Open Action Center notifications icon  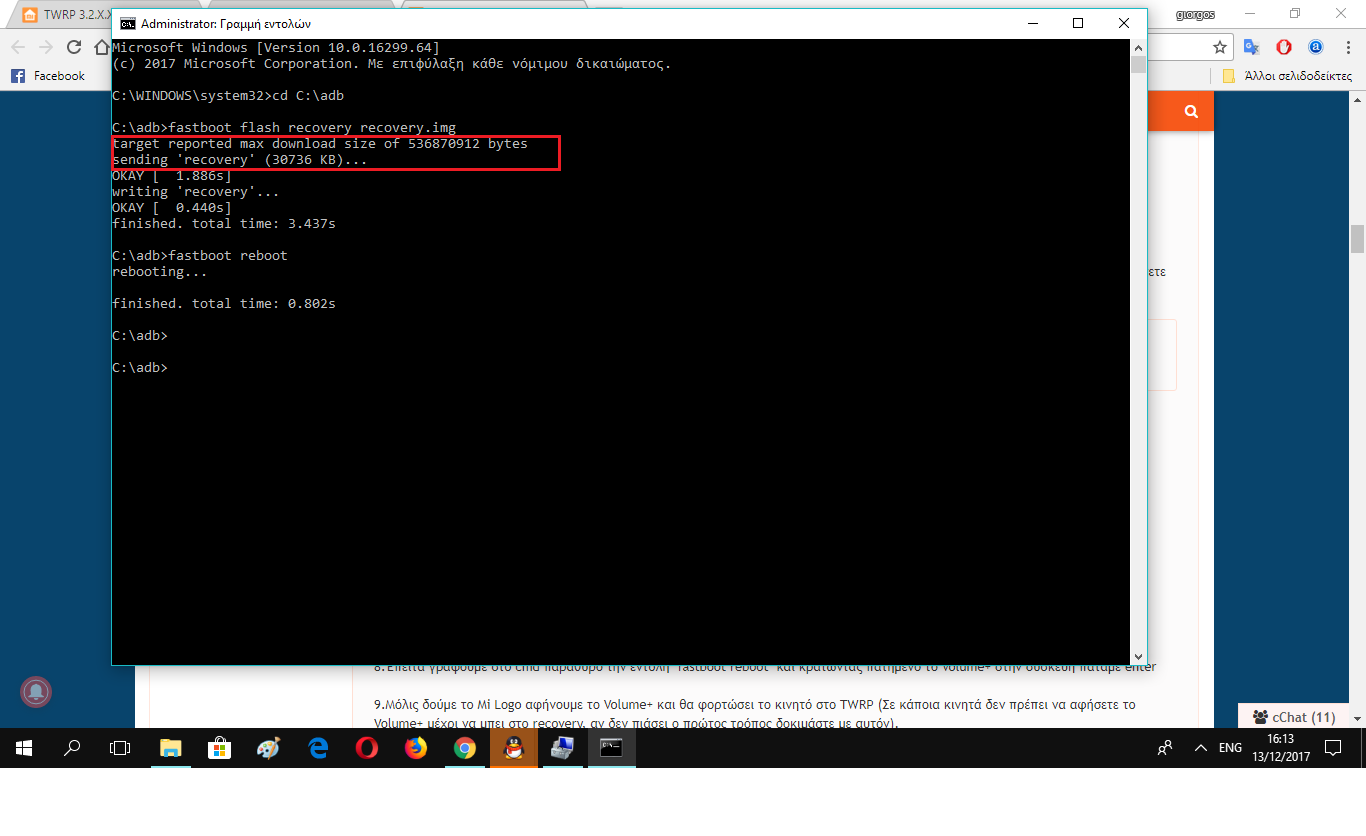tap(1333, 747)
